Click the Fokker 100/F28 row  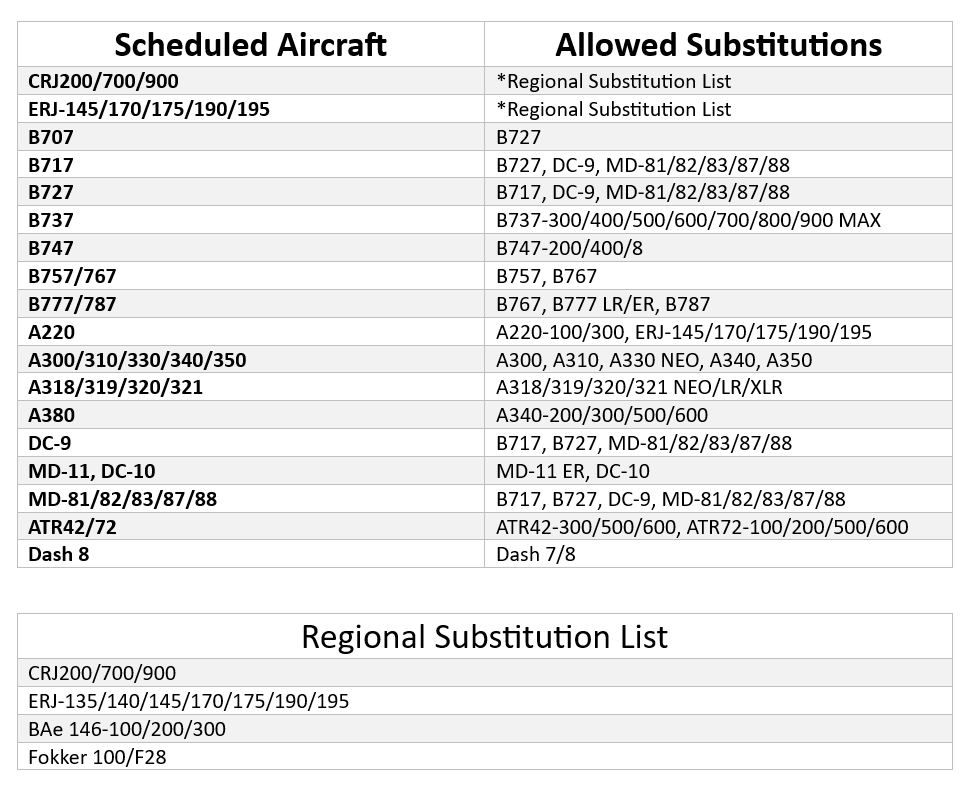point(97,757)
